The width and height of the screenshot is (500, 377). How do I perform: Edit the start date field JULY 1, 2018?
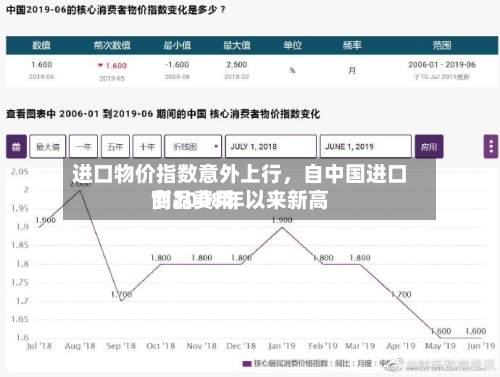271,146
